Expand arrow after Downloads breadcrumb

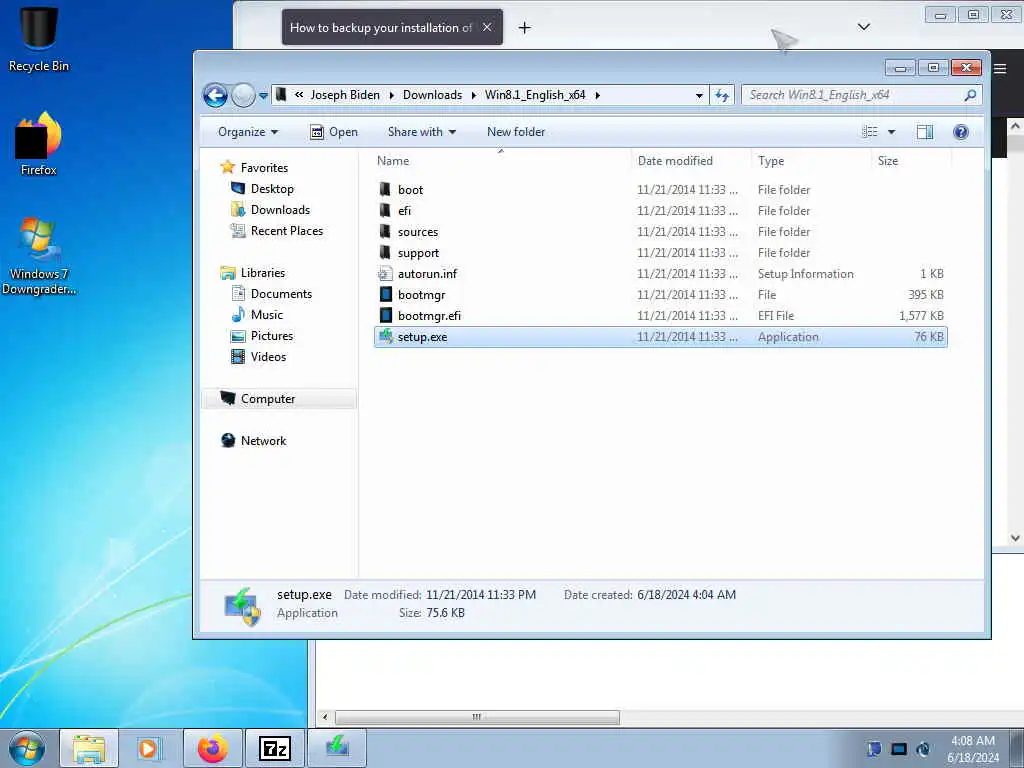tap(473, 95)
